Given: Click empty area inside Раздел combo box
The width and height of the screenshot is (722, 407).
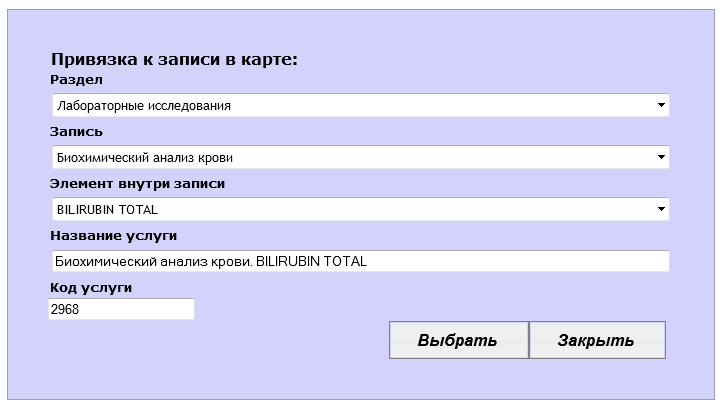Looking at the screenshot, I should coord(450,105).
